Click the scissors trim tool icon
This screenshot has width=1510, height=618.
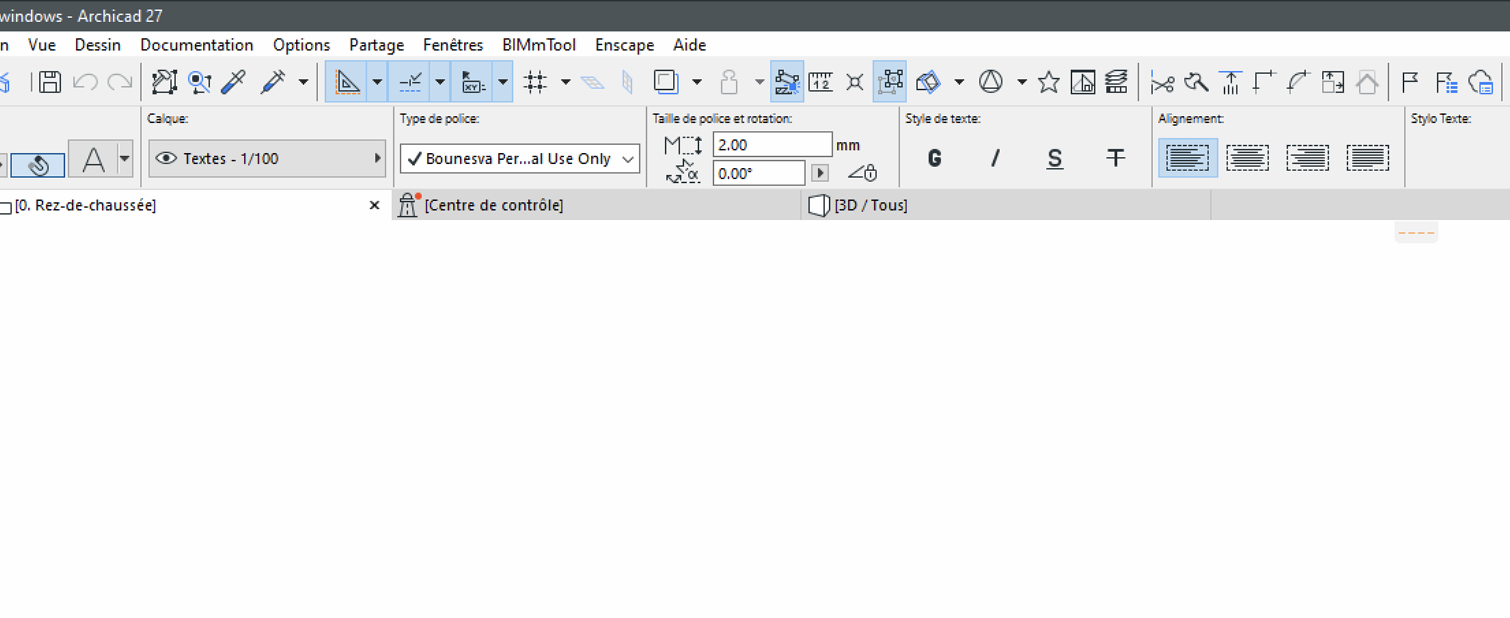1162,82
